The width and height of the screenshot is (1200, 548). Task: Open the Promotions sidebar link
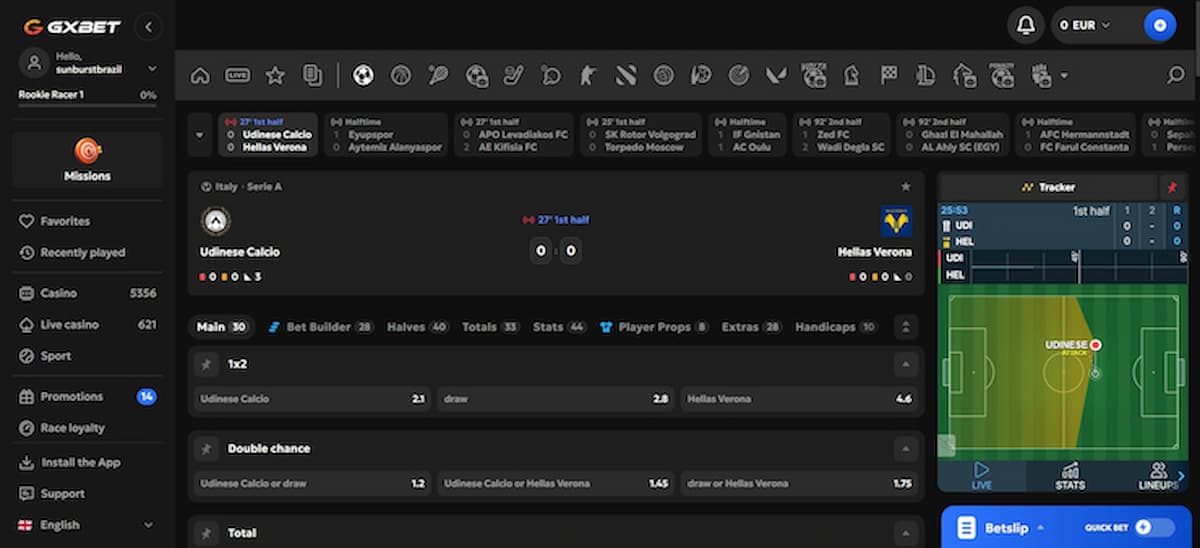(88, 396)
